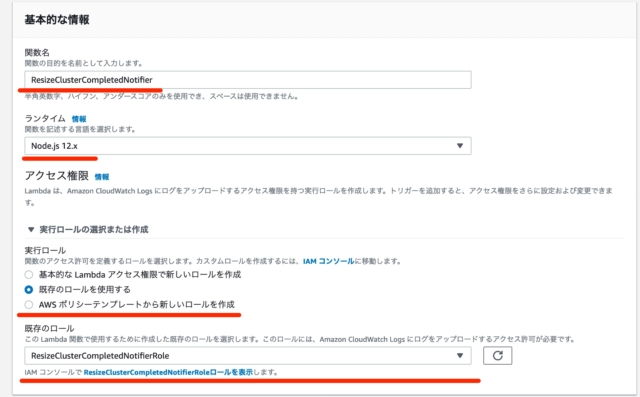Open the Node.js 12.x runtime dropdown
Screen dimensions: 640x397
(248, 146)
